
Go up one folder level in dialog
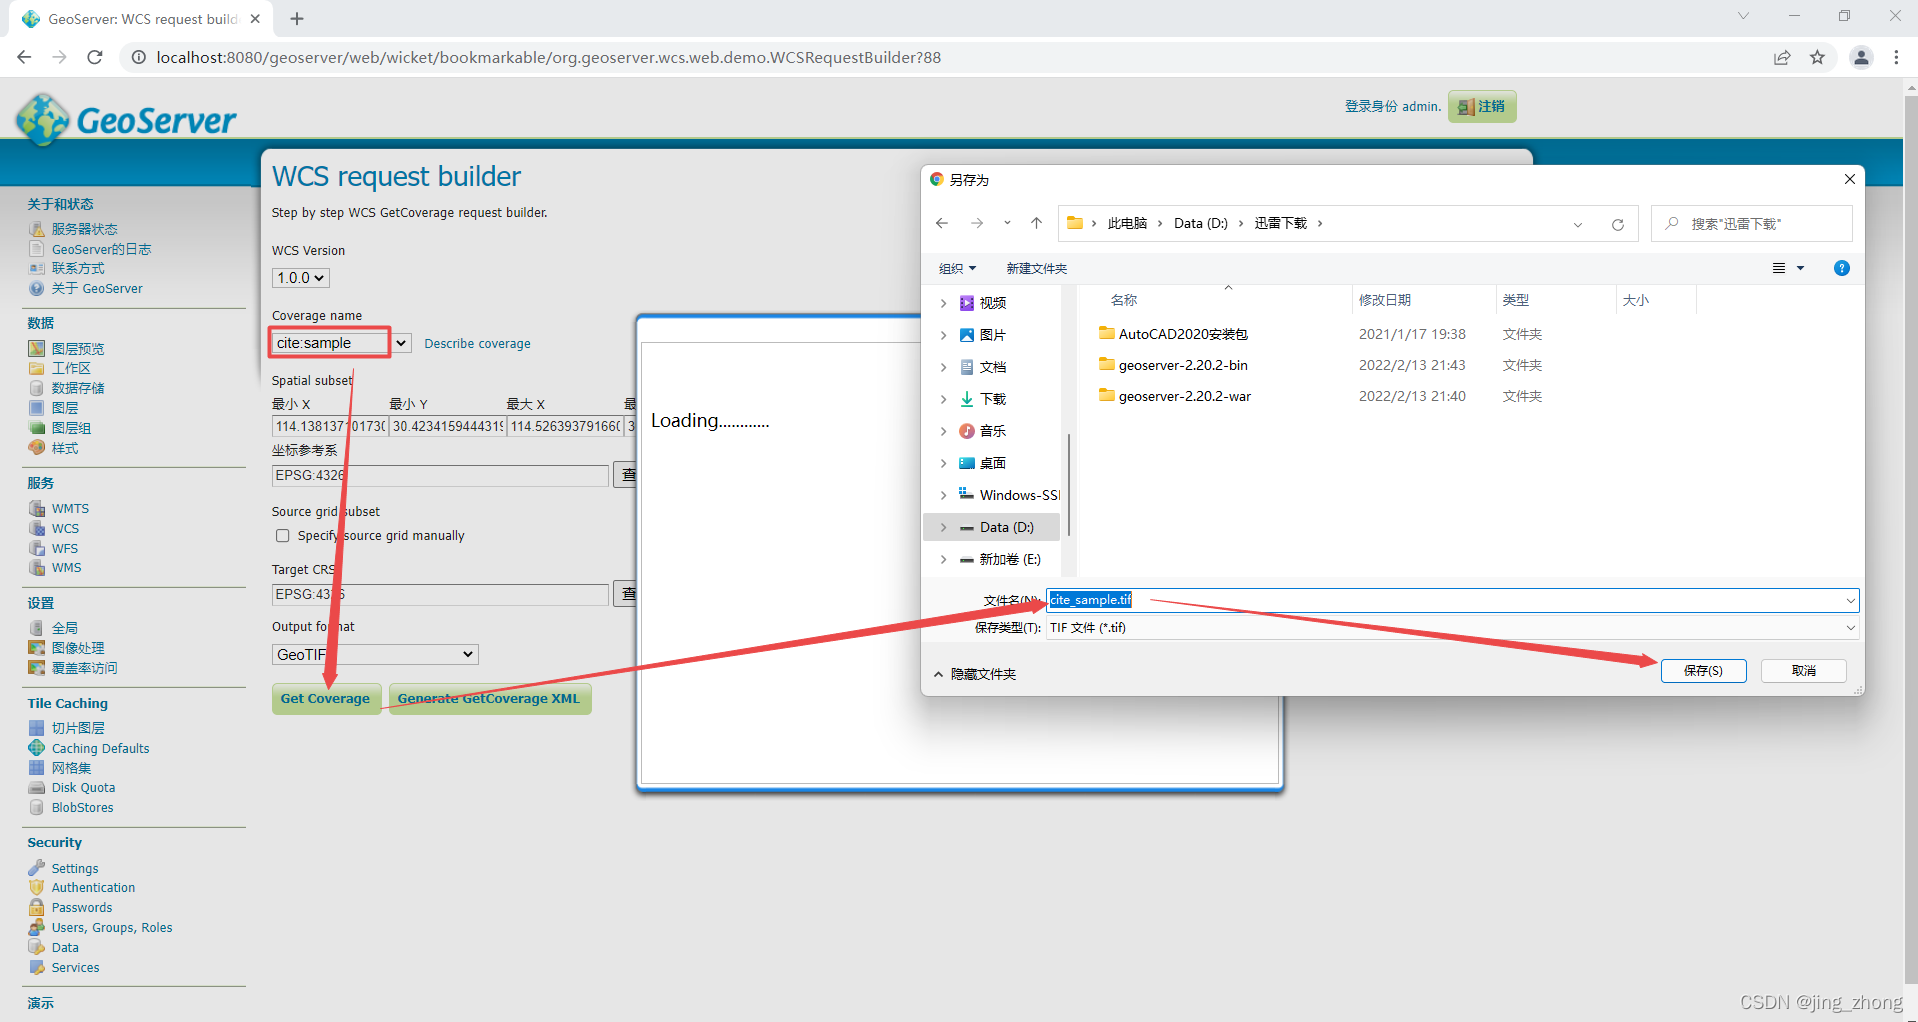click(1036, 223)
